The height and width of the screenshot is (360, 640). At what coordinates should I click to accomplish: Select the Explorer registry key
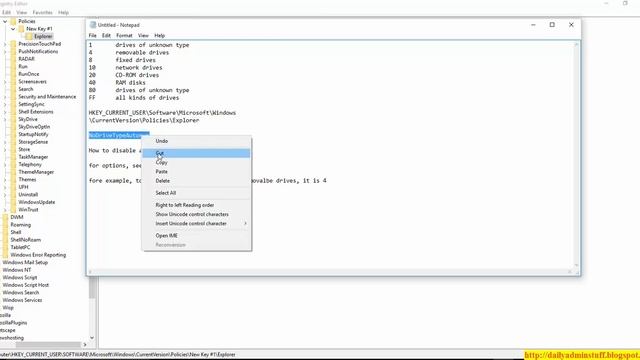43,37
